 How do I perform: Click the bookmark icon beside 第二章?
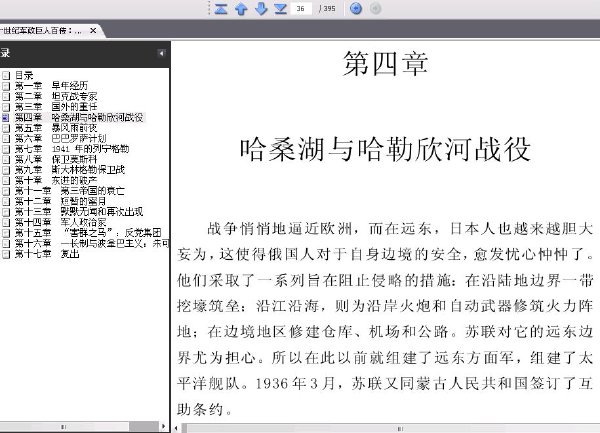pos(5,96)
